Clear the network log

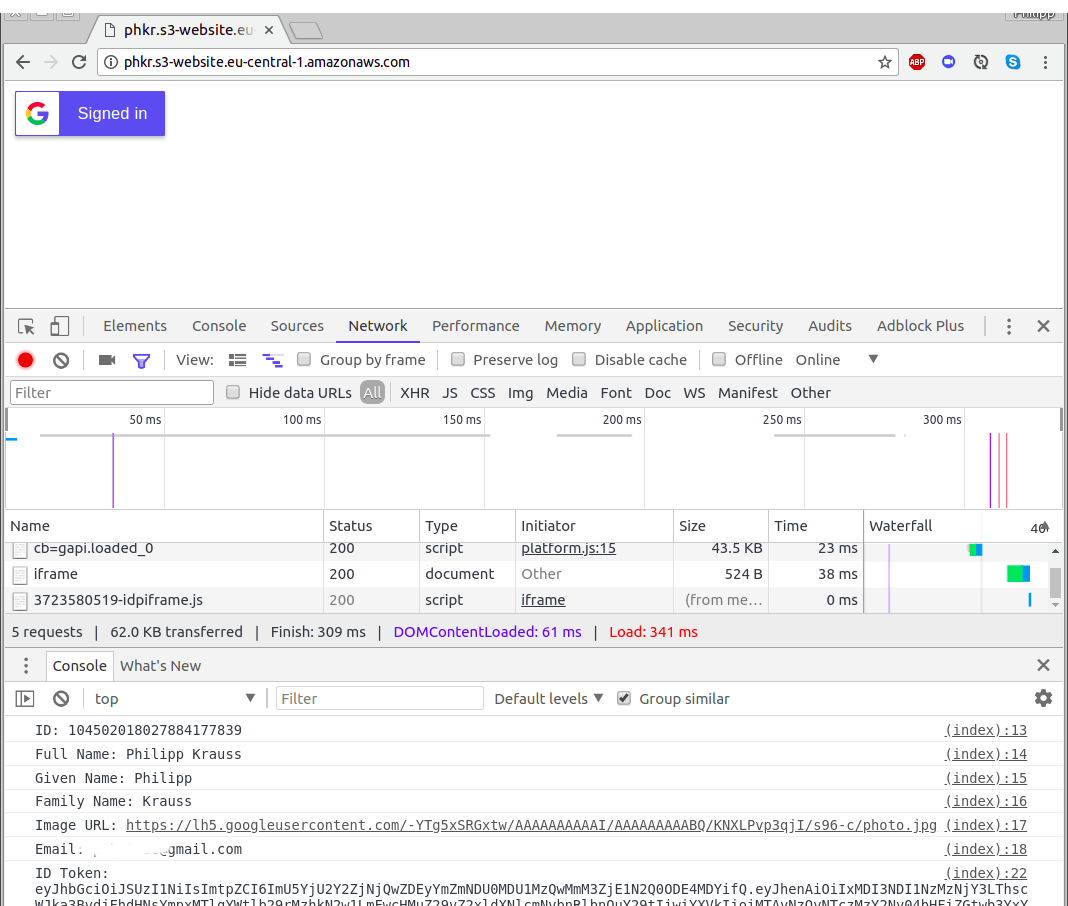tap(61, 360)
